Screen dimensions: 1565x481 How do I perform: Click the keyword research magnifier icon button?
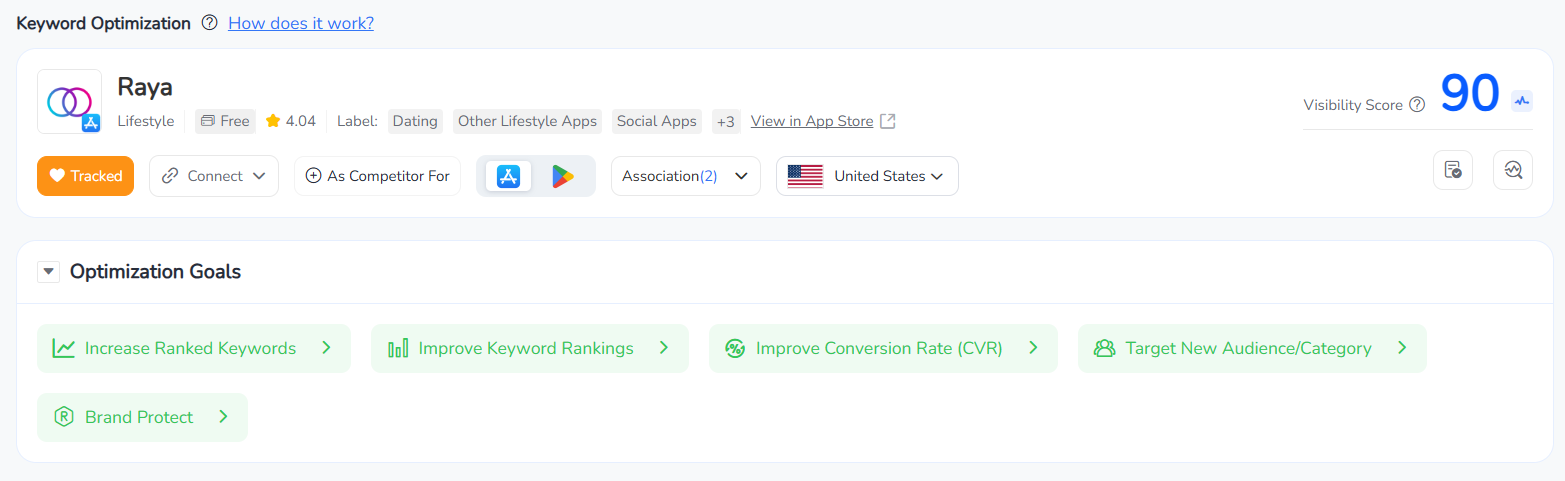point(1512,170)
